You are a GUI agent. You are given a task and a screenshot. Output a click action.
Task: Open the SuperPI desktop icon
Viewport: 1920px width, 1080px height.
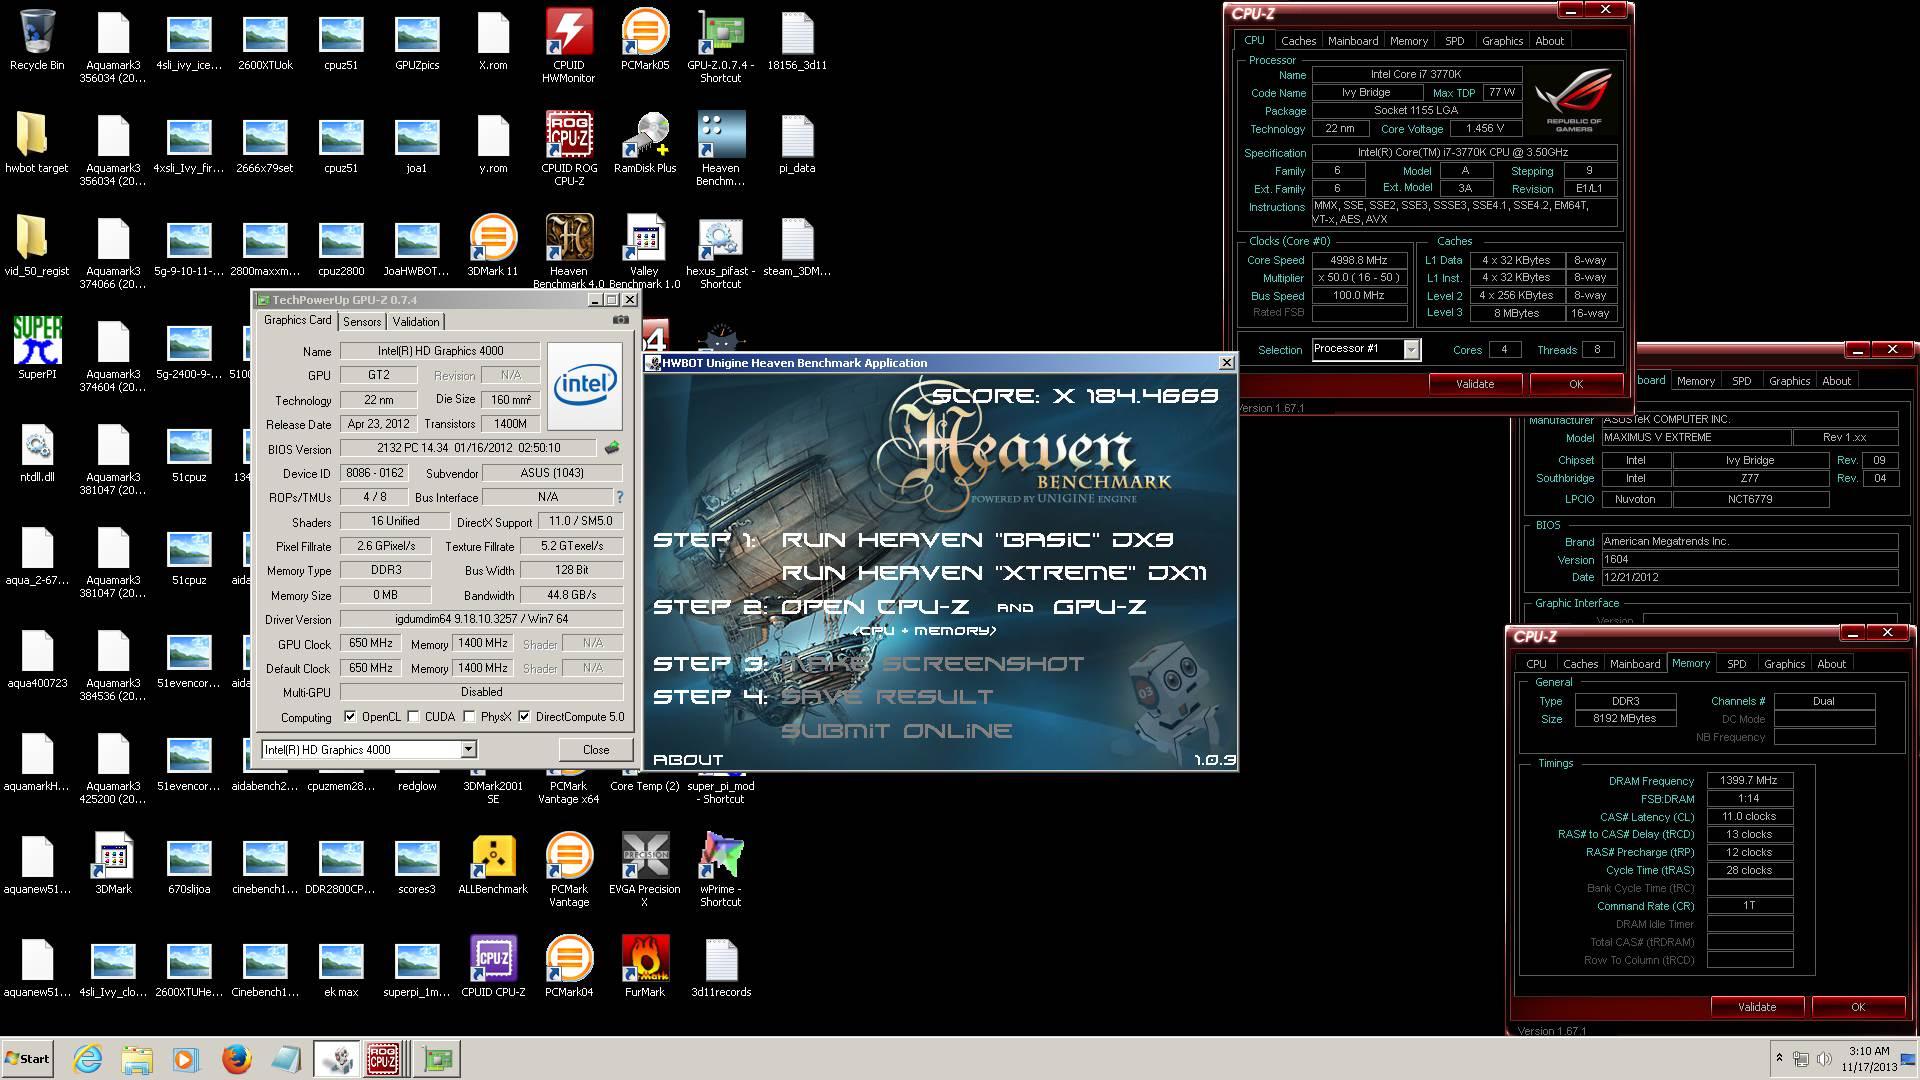pyautogui.click(x=37, y=348)
